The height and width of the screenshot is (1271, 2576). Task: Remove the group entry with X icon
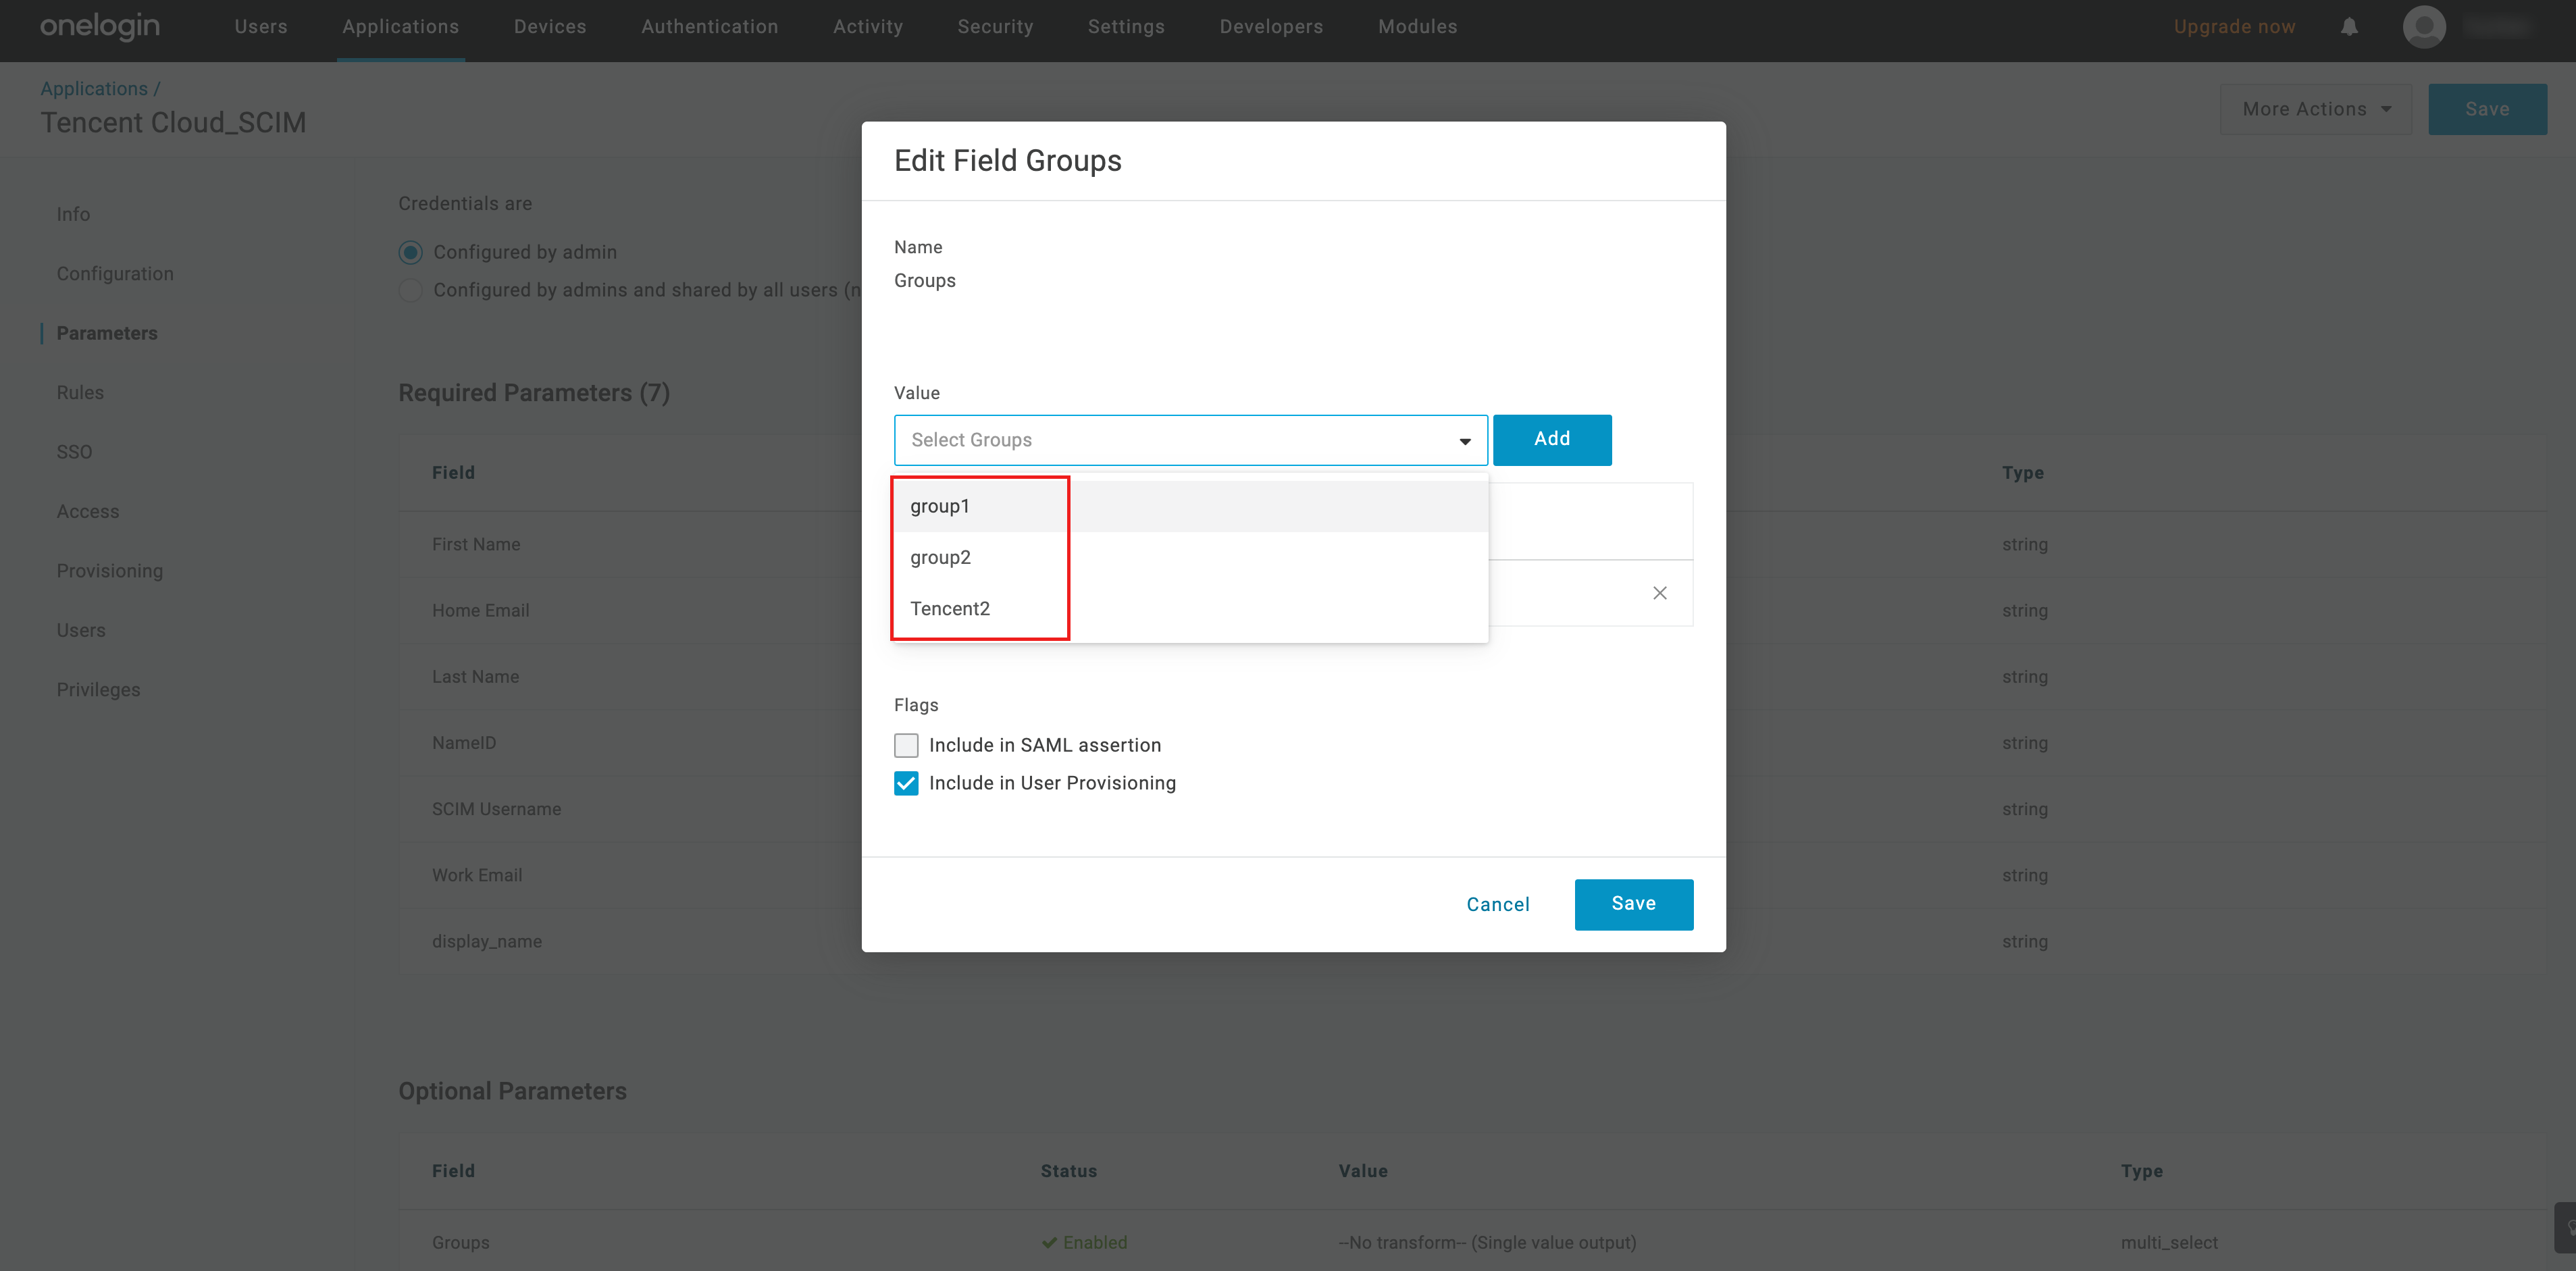1659,593
